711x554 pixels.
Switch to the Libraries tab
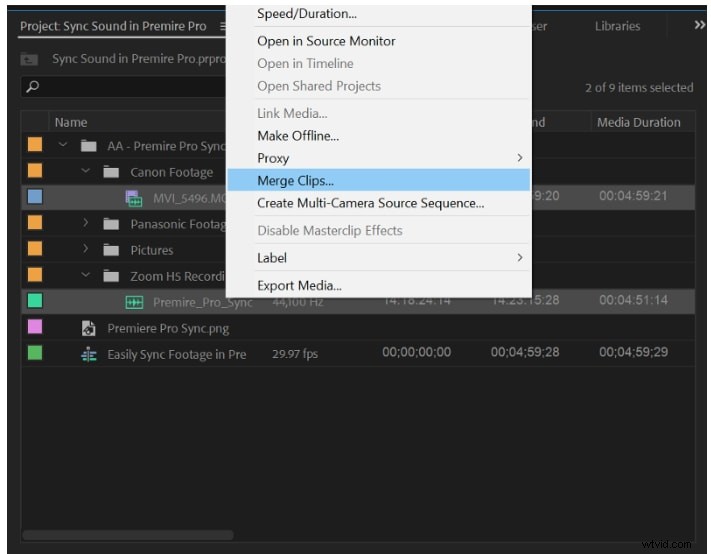point(617,26)
